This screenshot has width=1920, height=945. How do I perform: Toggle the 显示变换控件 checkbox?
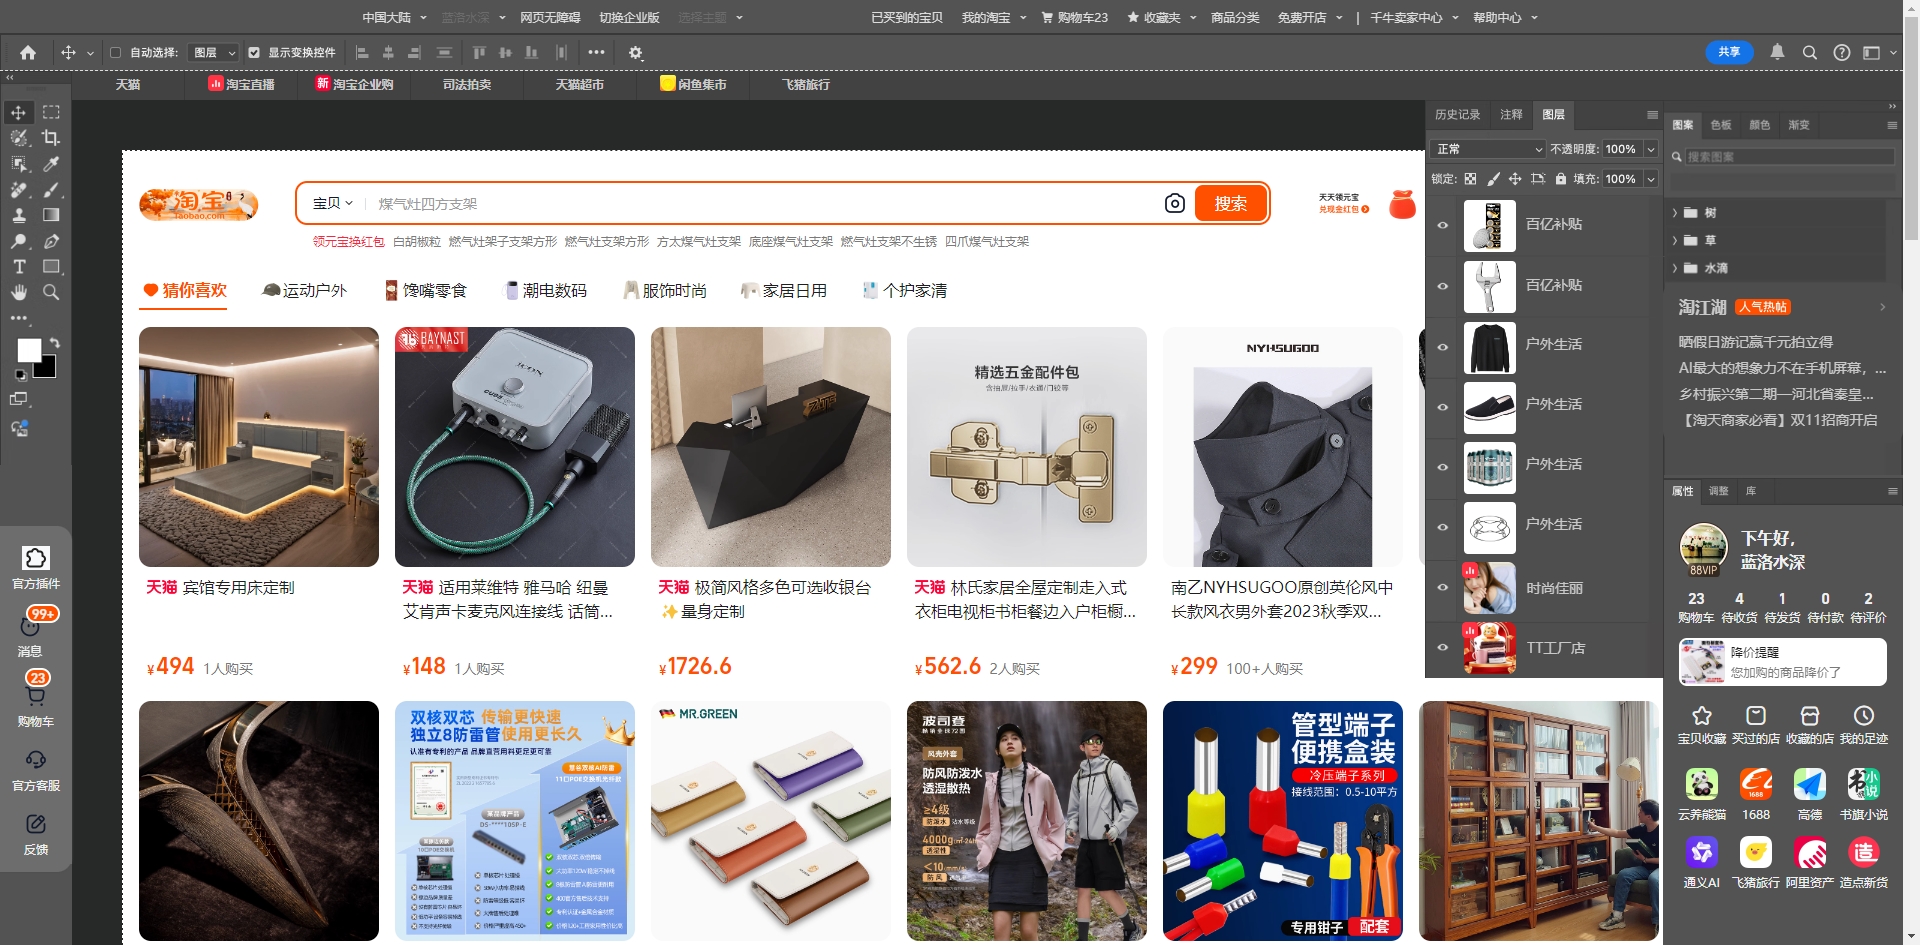tap(254, 53)
